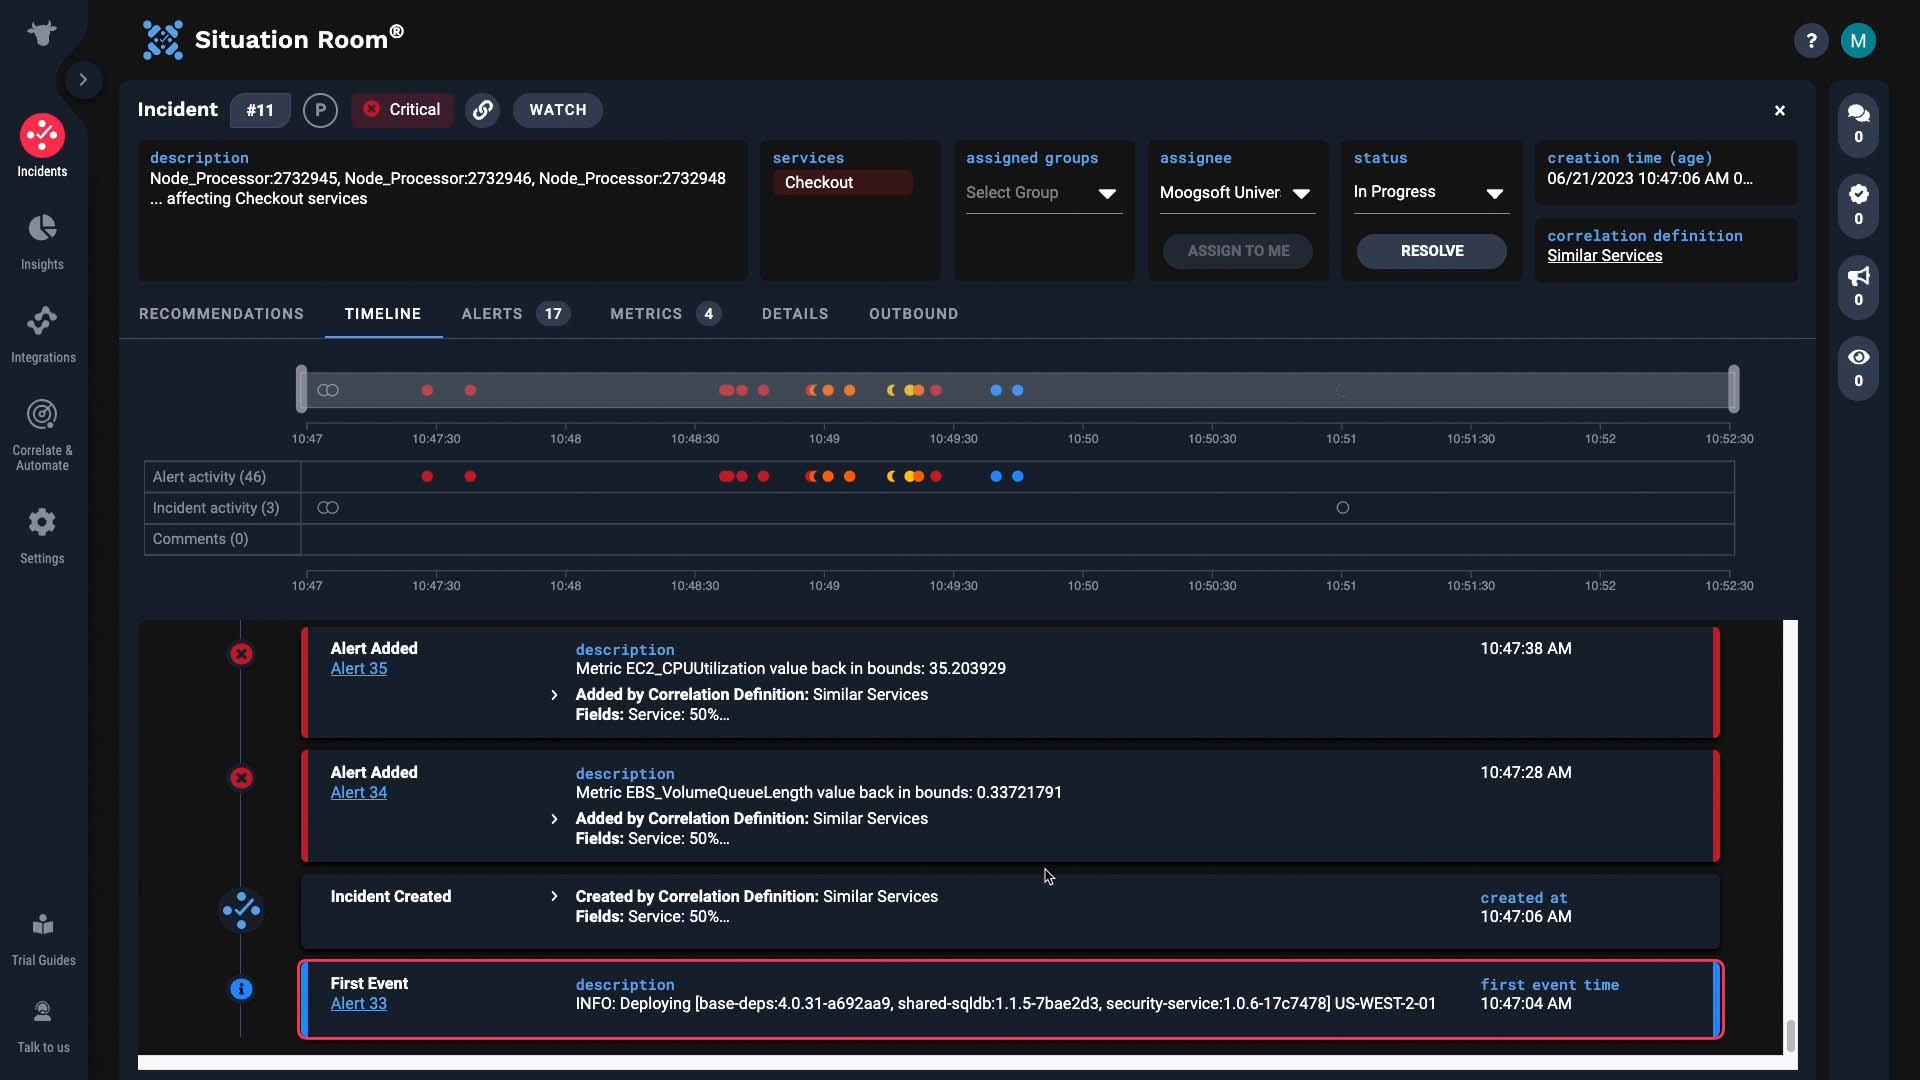Open Trial Guides in sidebar
Image resolution: width=1920 pixels, height=1080 pixels.
tap(43, 940)
